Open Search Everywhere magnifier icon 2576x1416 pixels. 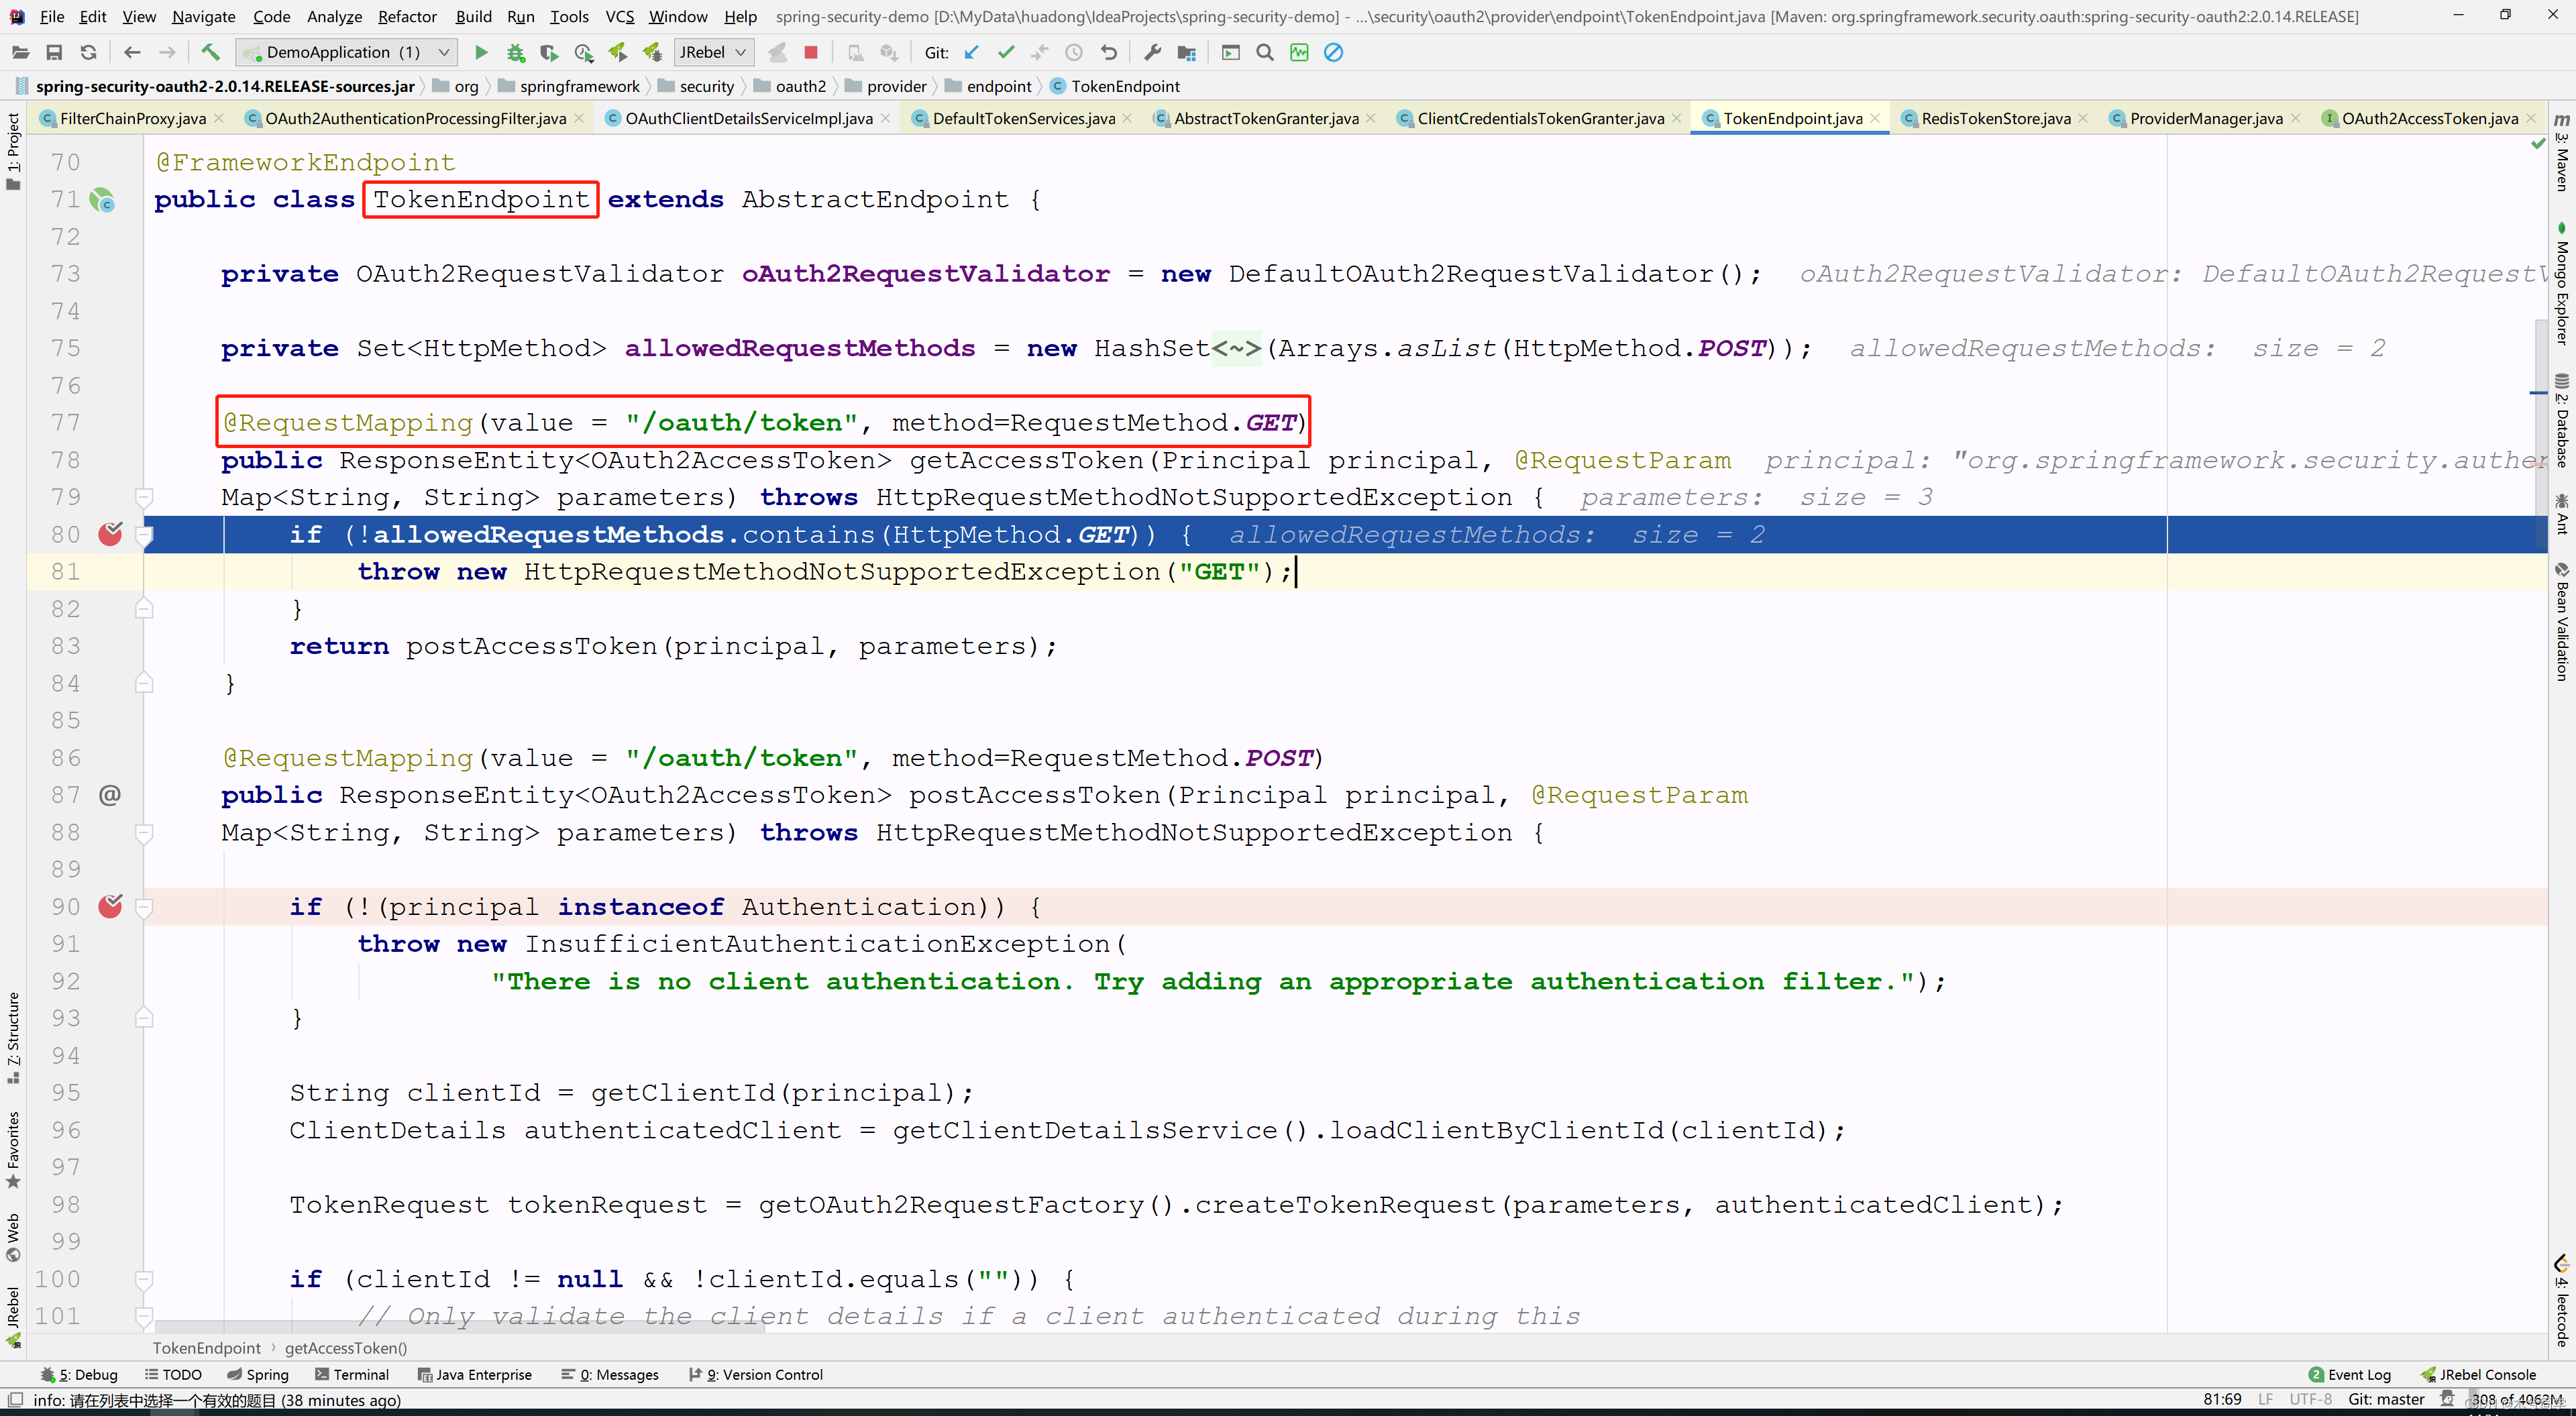pos(1265,53)
